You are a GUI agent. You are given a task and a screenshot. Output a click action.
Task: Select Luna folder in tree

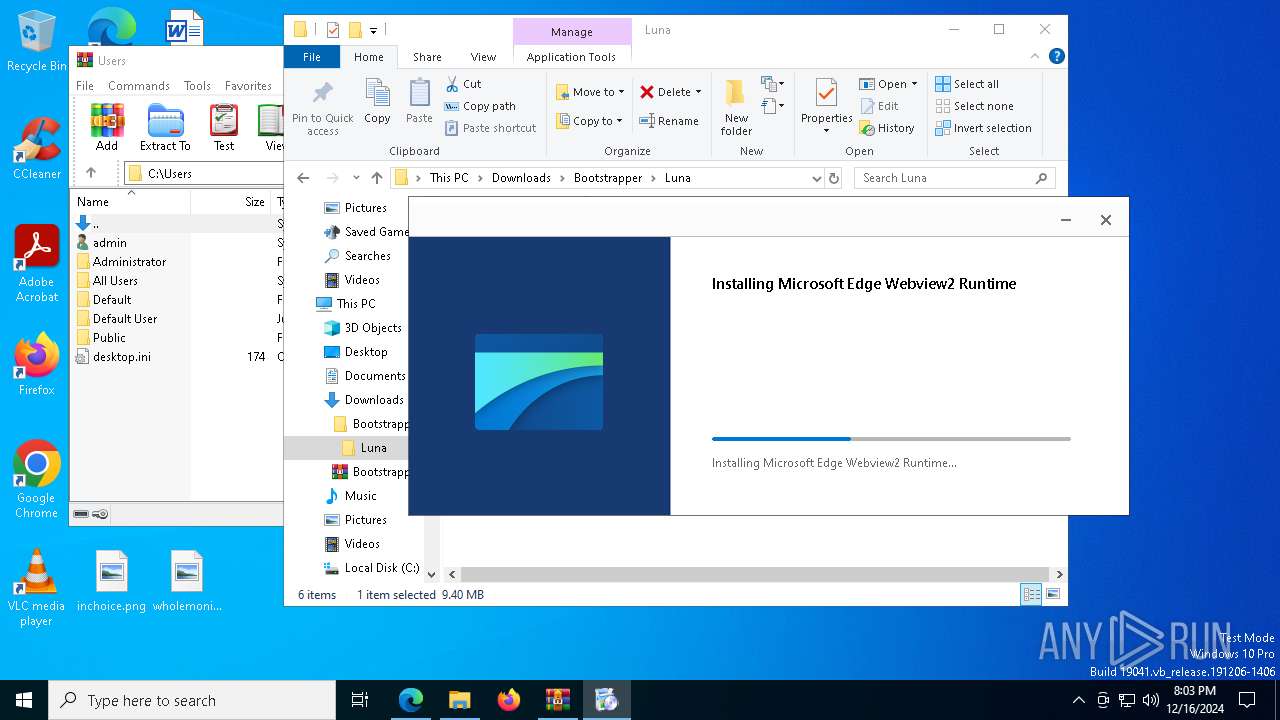click(x=372, y=448)
